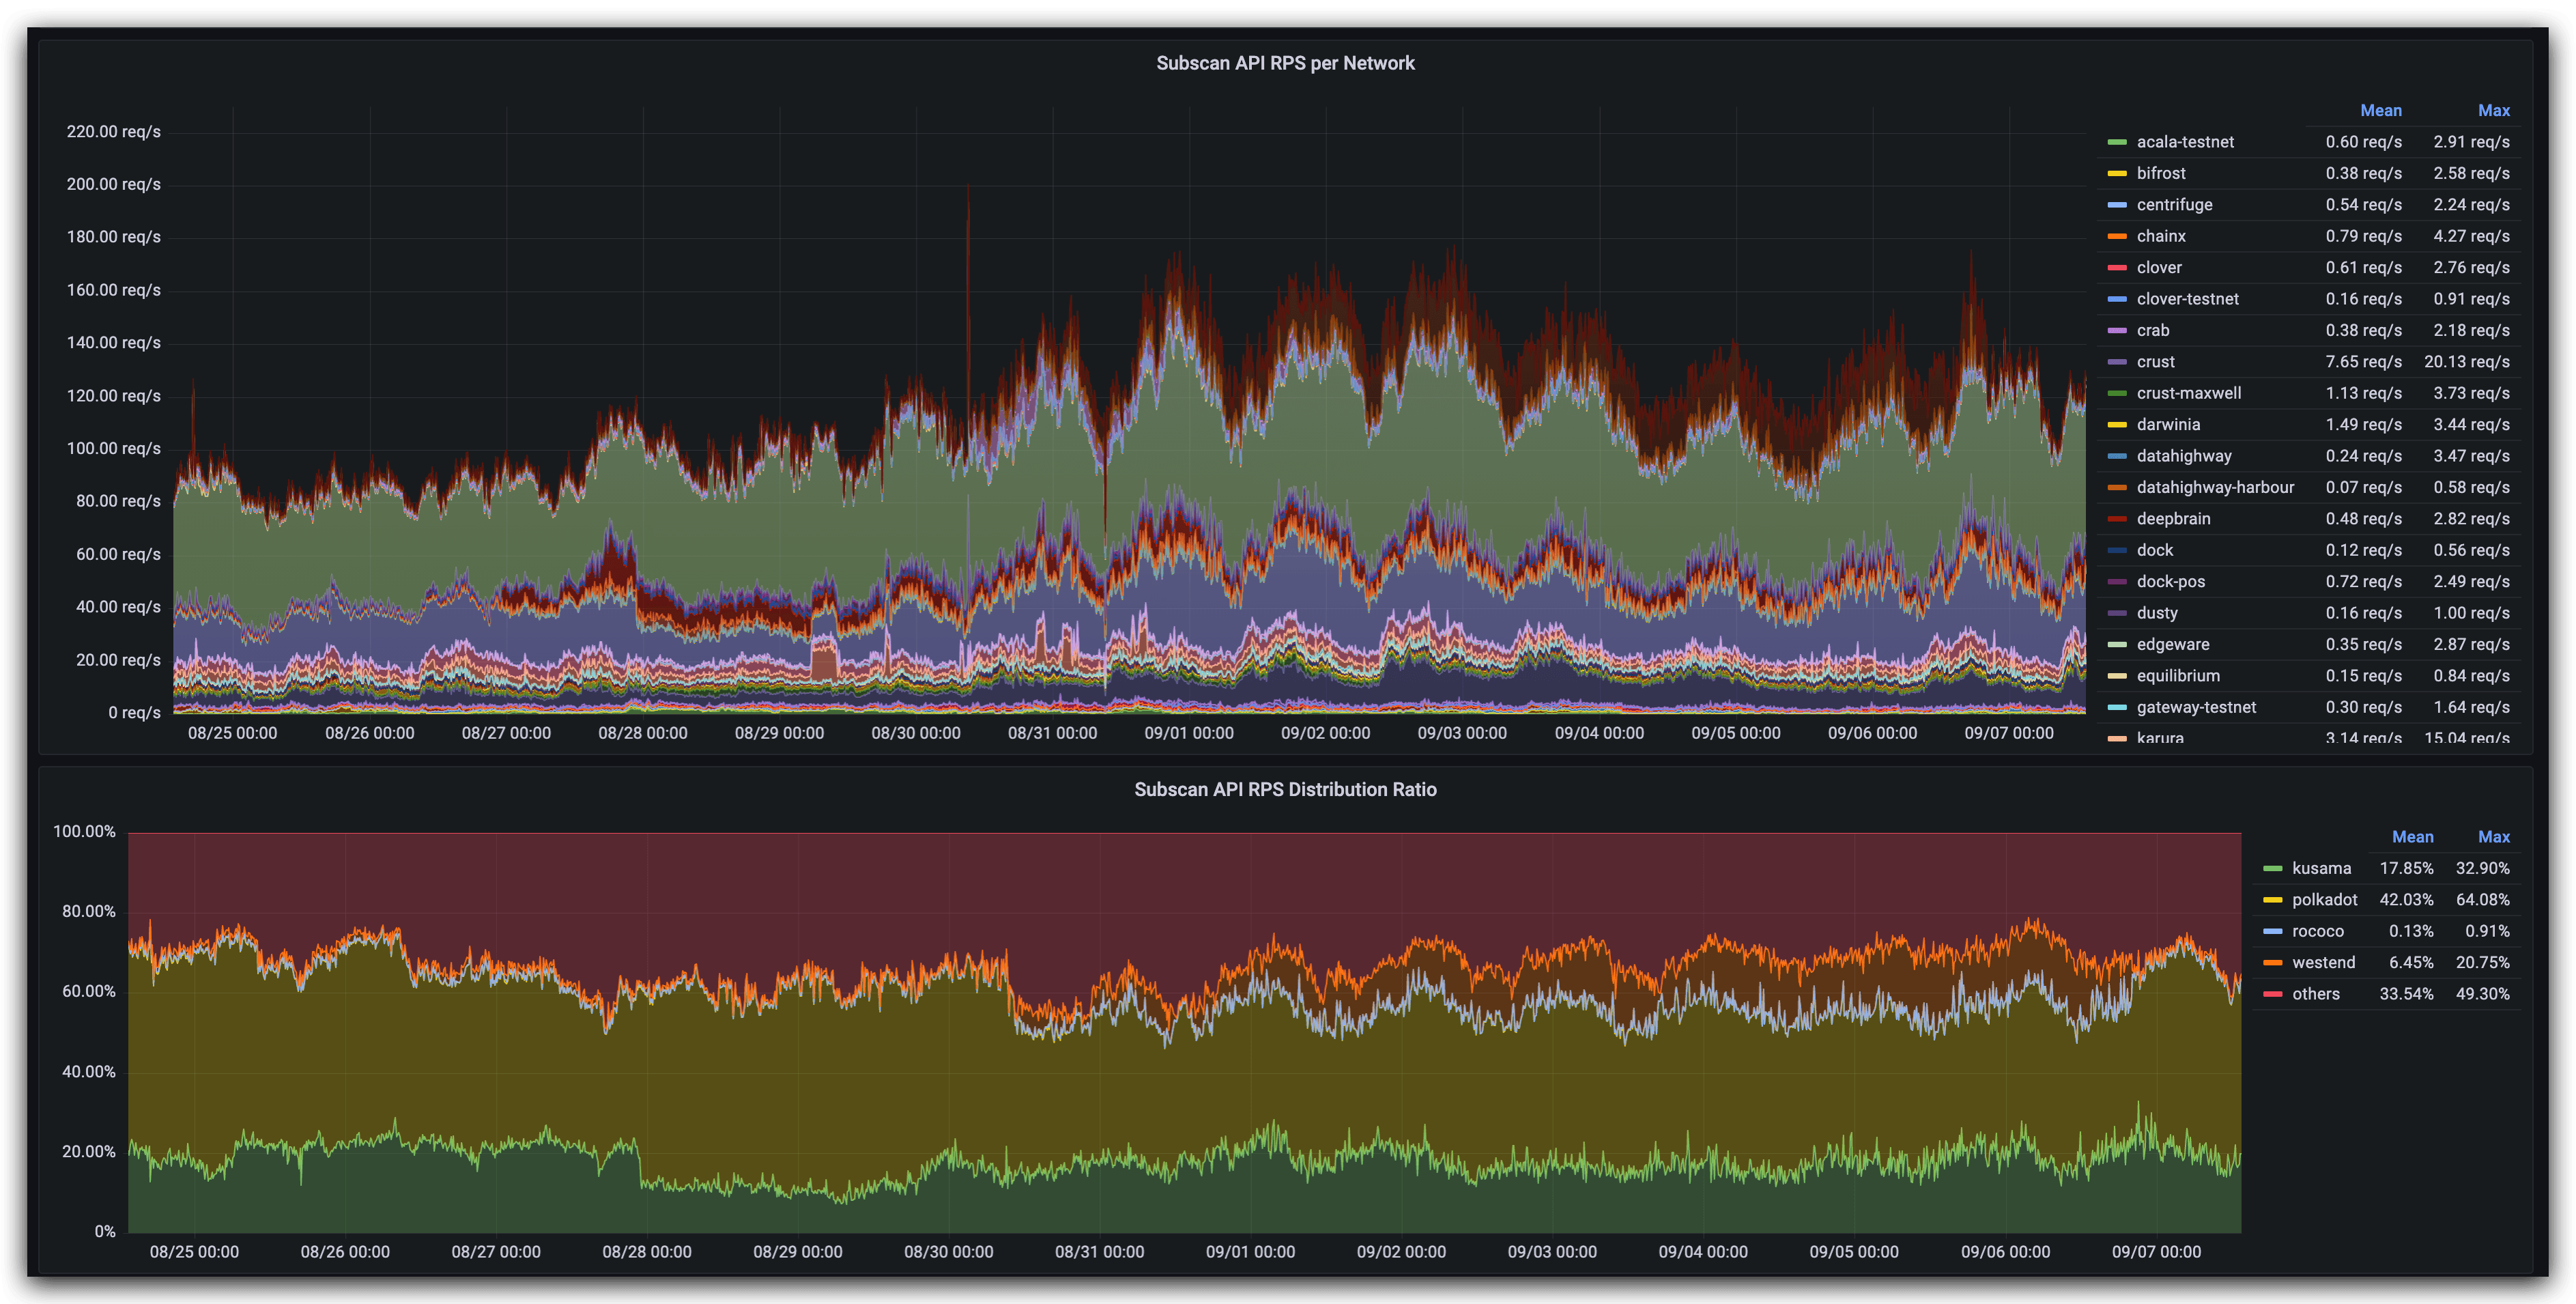Sort top panel legend by Mean column
The image size is (2576, 1304).
tap(2380, 110)
